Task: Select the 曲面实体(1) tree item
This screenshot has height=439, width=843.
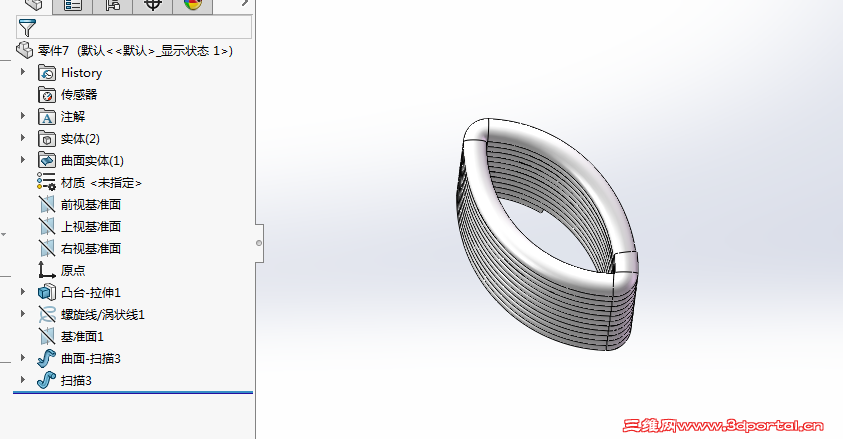Action: [92, 161]
